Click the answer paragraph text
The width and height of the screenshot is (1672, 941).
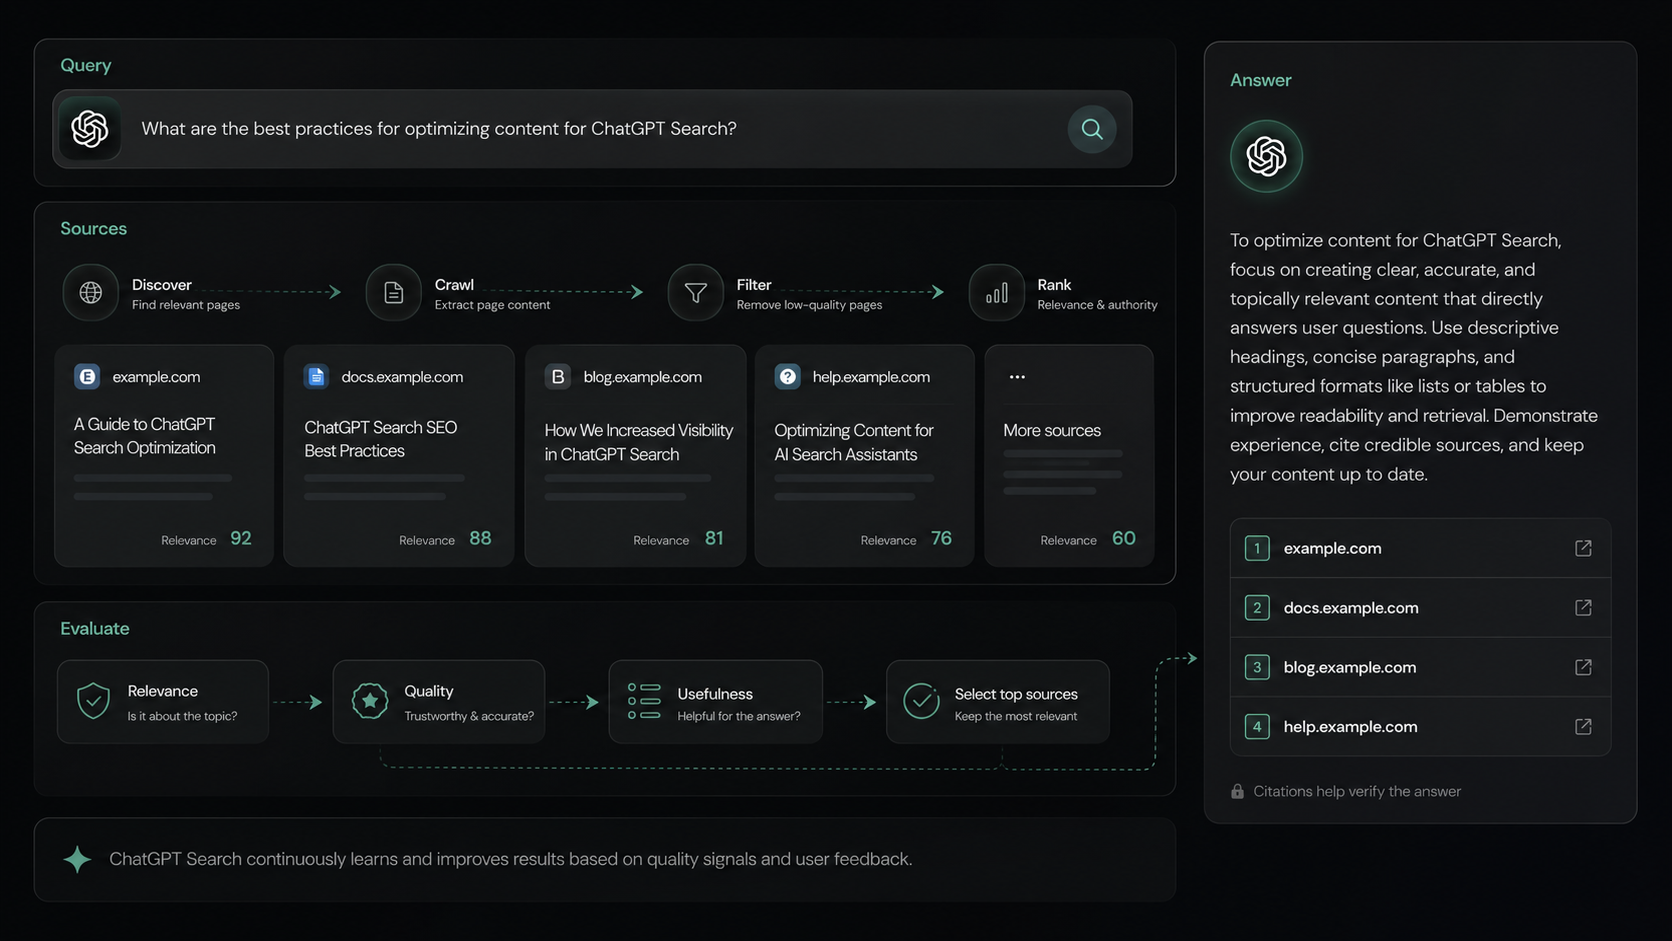tap(1414, 357)
